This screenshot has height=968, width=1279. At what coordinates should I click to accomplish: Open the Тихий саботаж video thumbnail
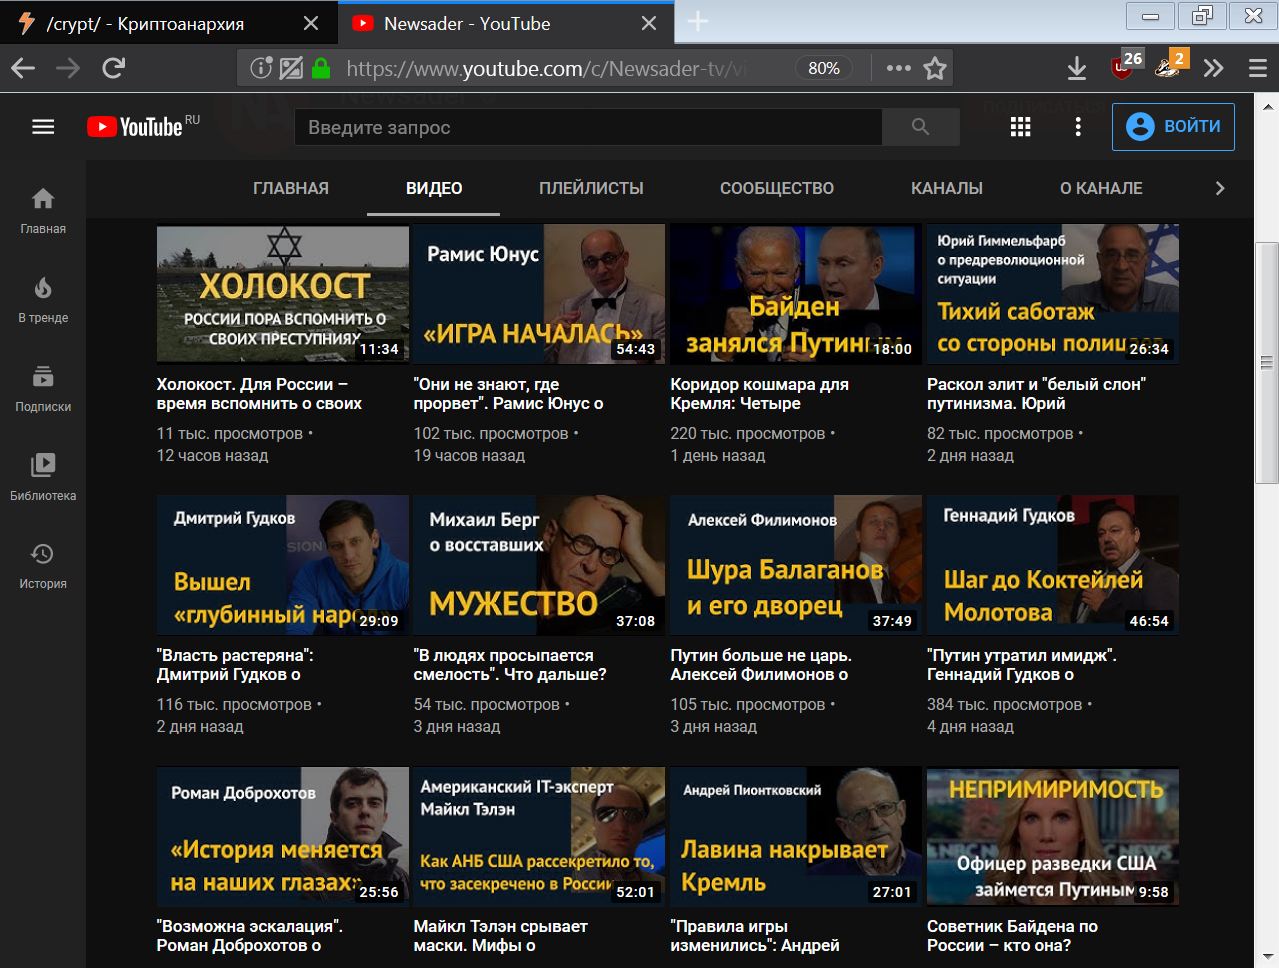point(1053,293)
